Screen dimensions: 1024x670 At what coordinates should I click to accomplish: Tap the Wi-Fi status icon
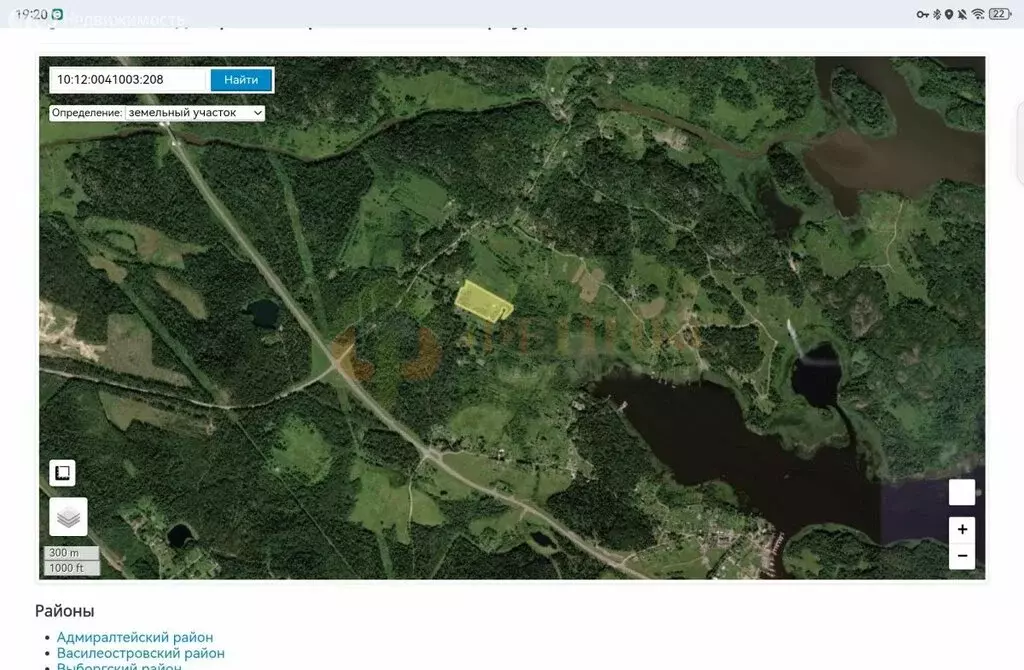pos(977,14)
